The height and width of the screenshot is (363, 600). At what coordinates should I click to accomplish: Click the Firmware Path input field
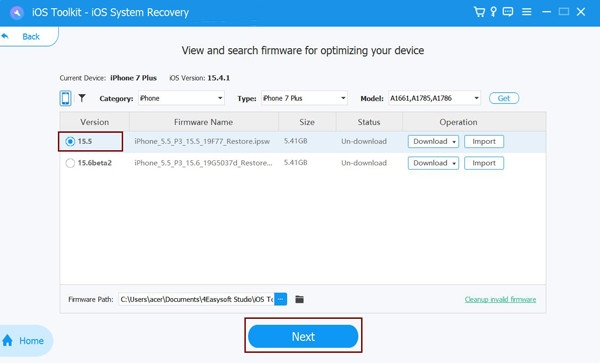196,299
